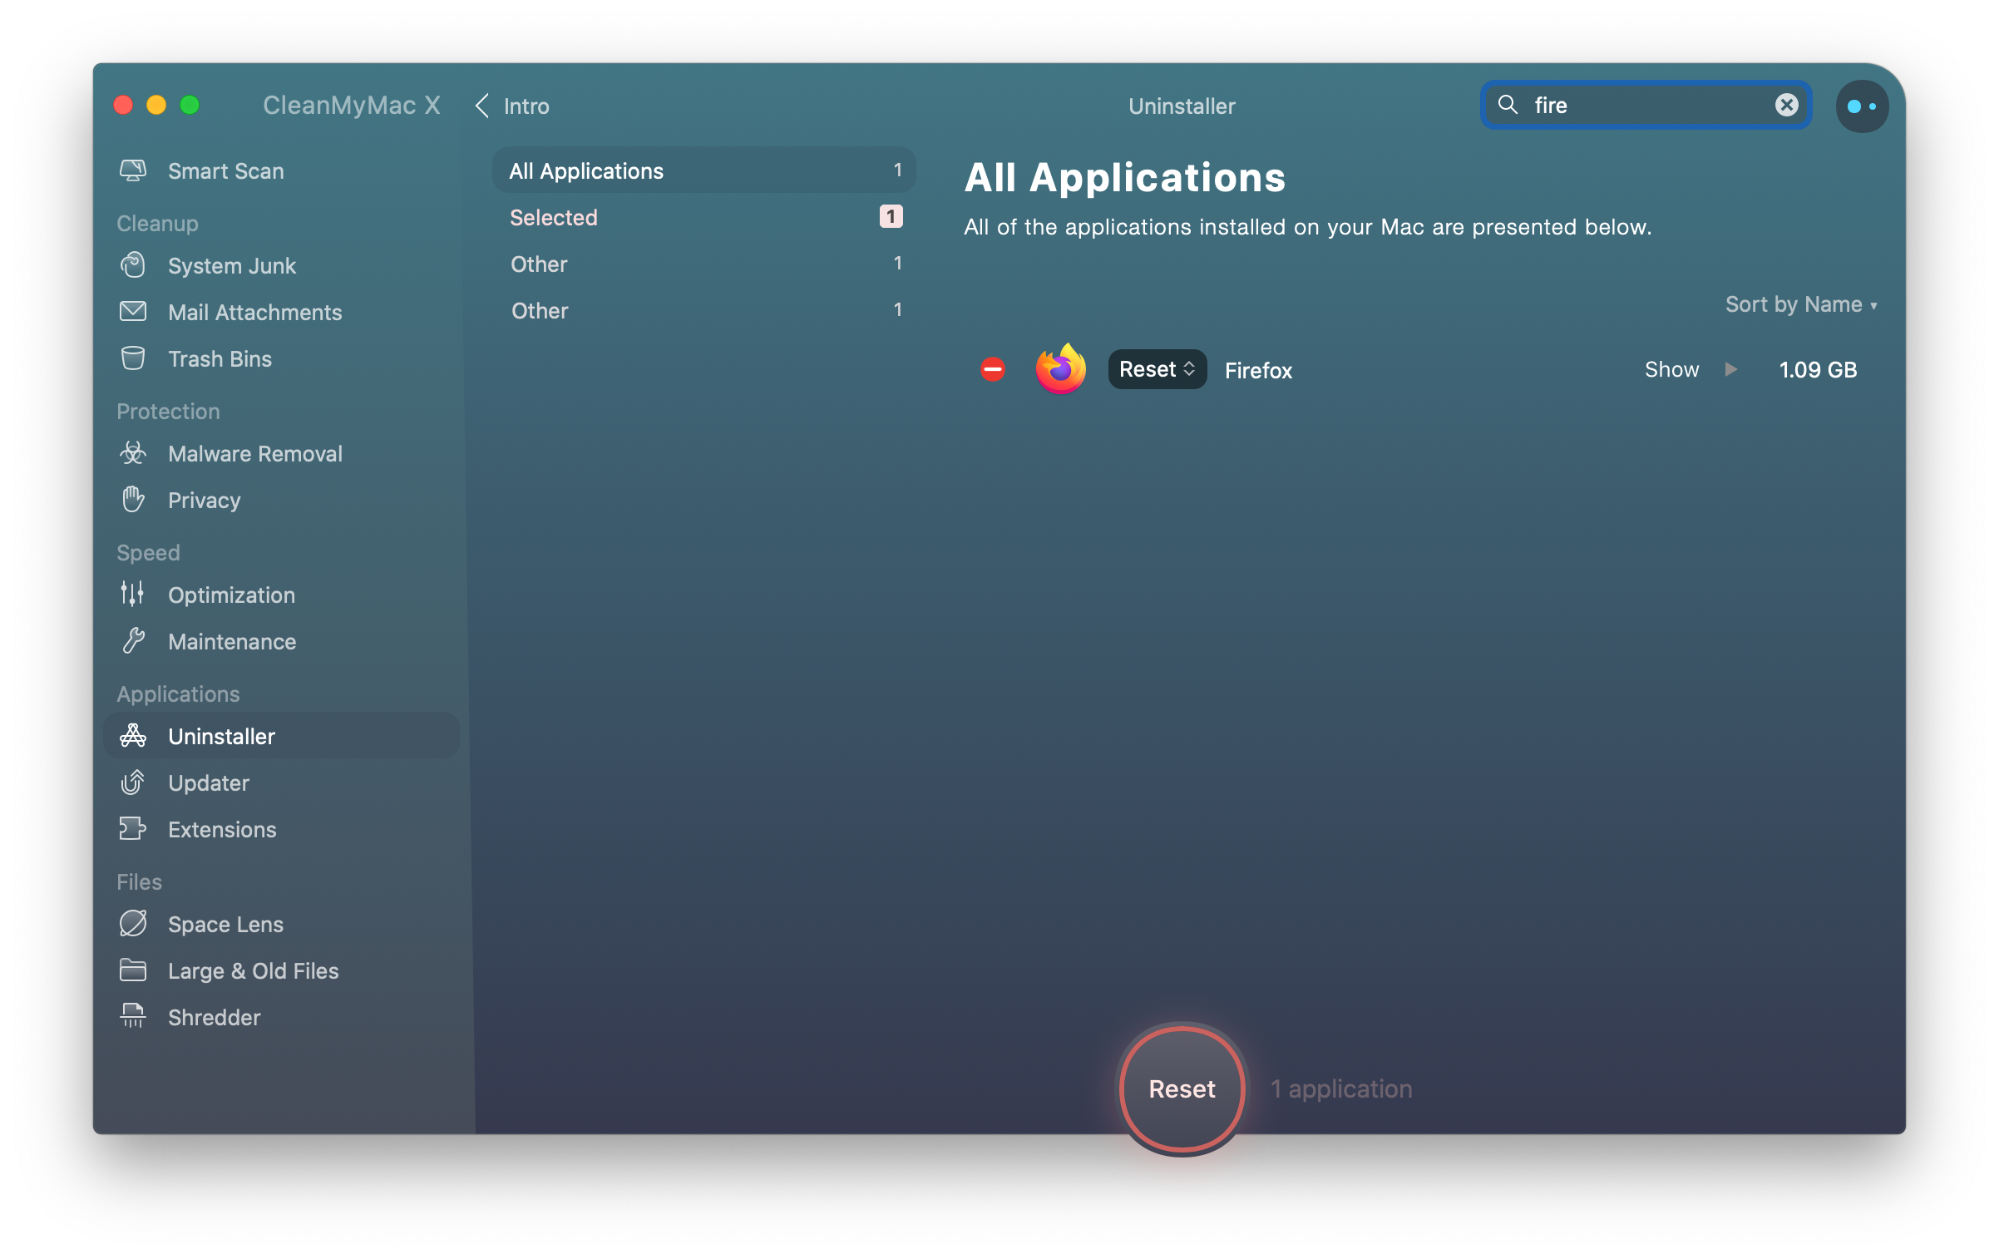Open Trash Bins module
This screenshot has height=1258, width=1999.
tap(282, 358)
